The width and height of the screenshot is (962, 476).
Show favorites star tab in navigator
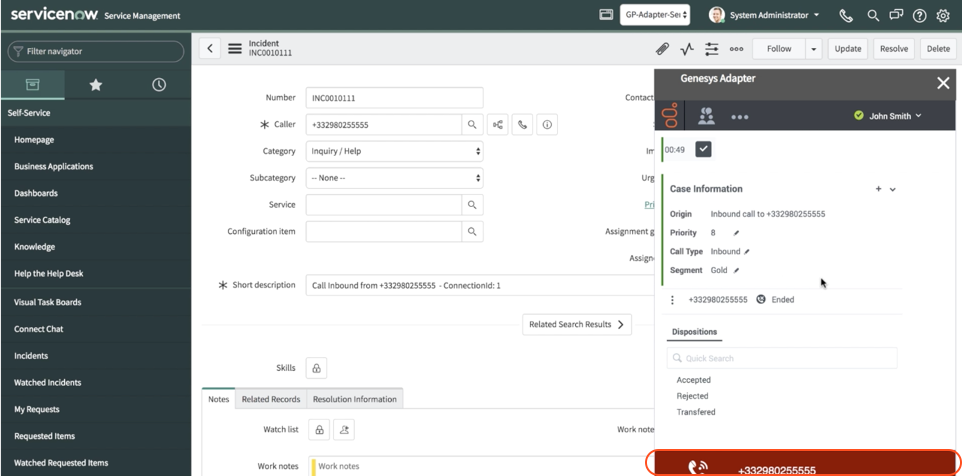click(x=96, y=85)
